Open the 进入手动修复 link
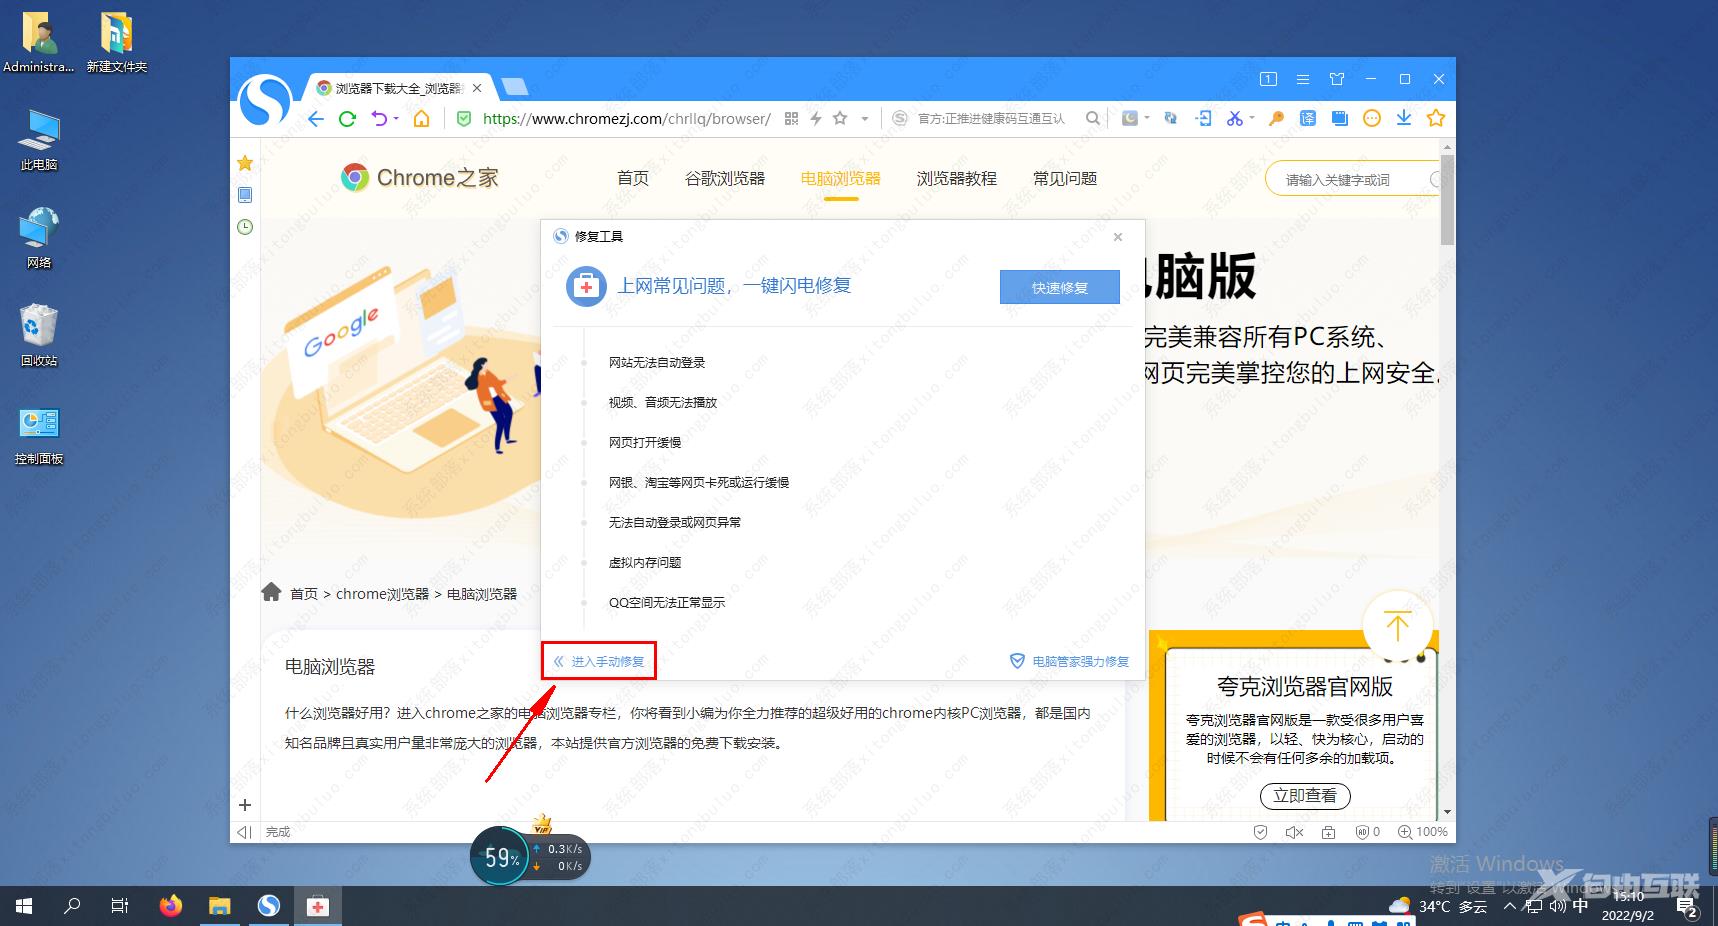1718x926 pixels. [598, 660]
